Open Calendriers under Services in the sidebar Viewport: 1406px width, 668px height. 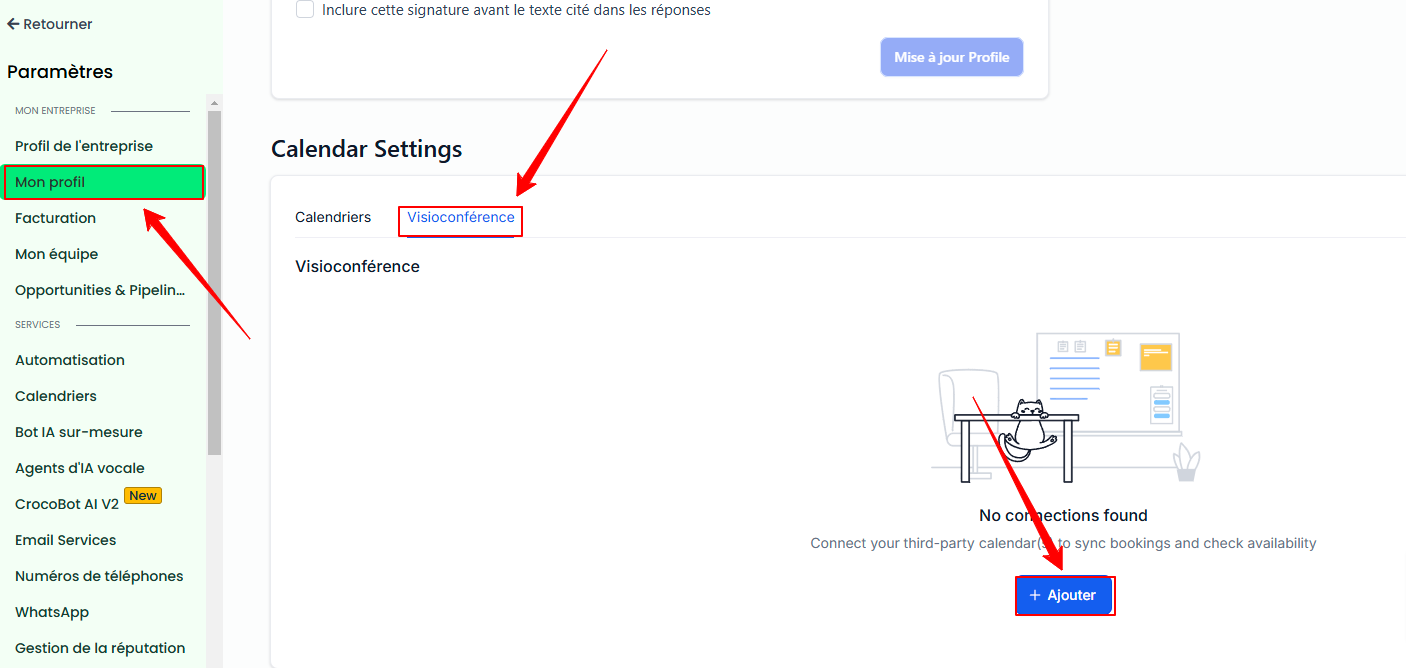pyautogui.click(x=56, y=396)
